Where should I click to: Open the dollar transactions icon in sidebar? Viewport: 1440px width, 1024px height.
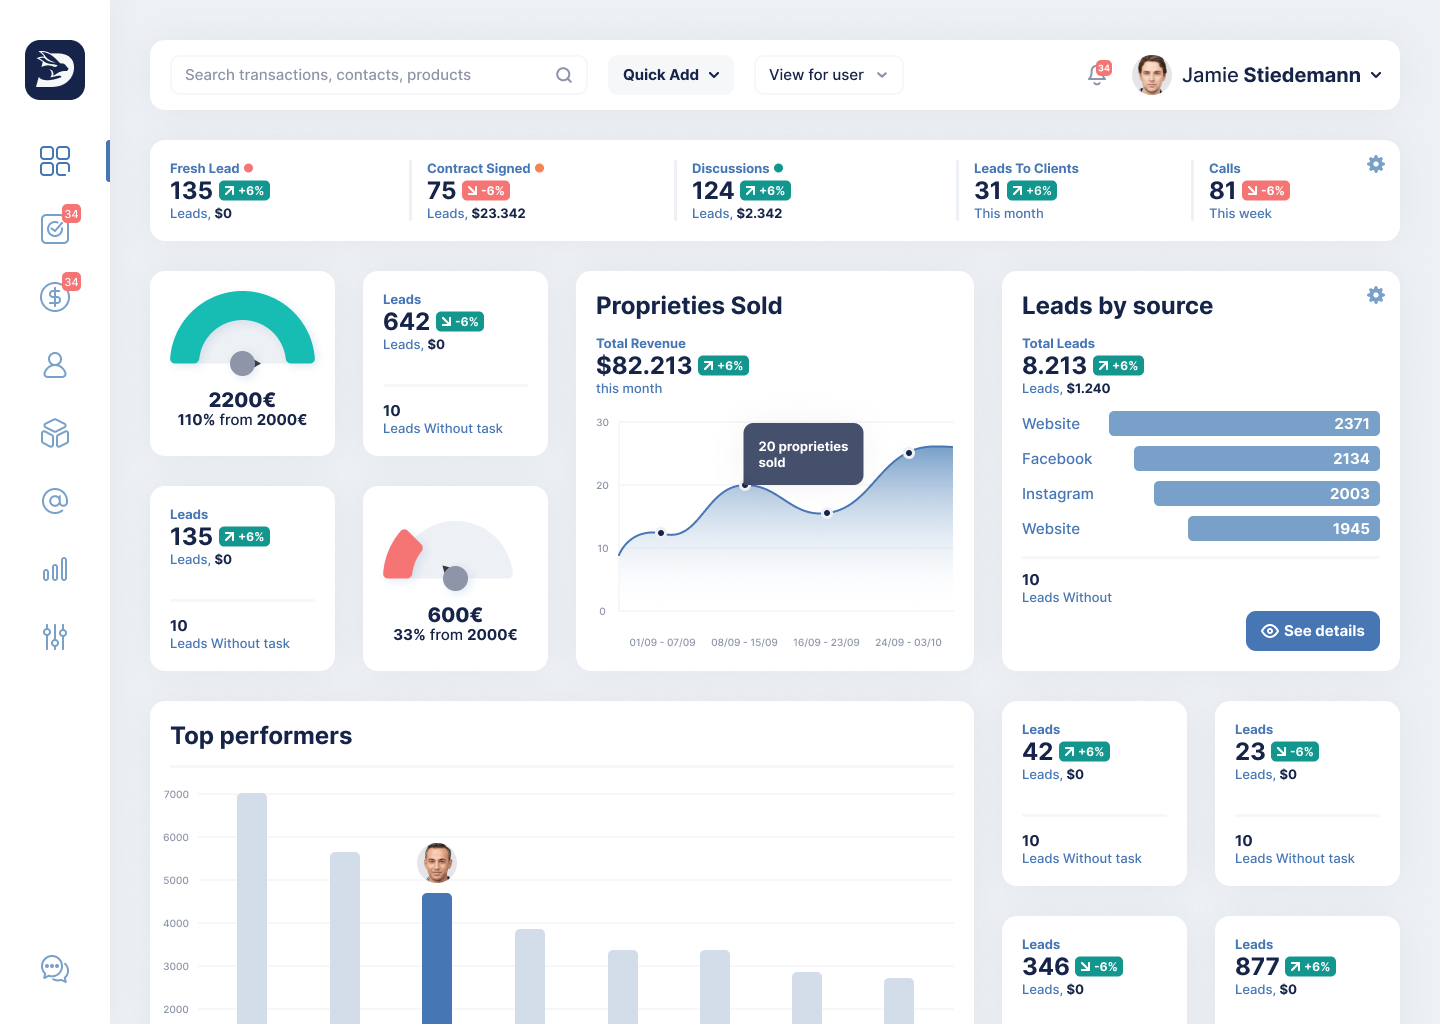point(55,297)
